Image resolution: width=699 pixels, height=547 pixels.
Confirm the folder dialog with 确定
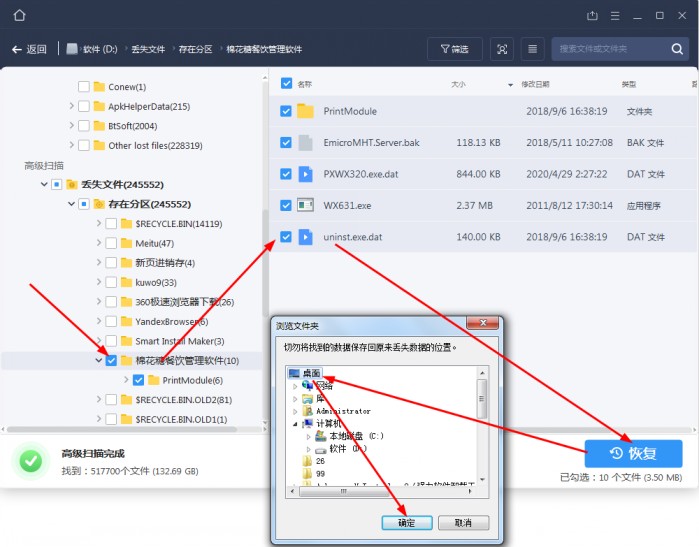[x=406, y=522]
